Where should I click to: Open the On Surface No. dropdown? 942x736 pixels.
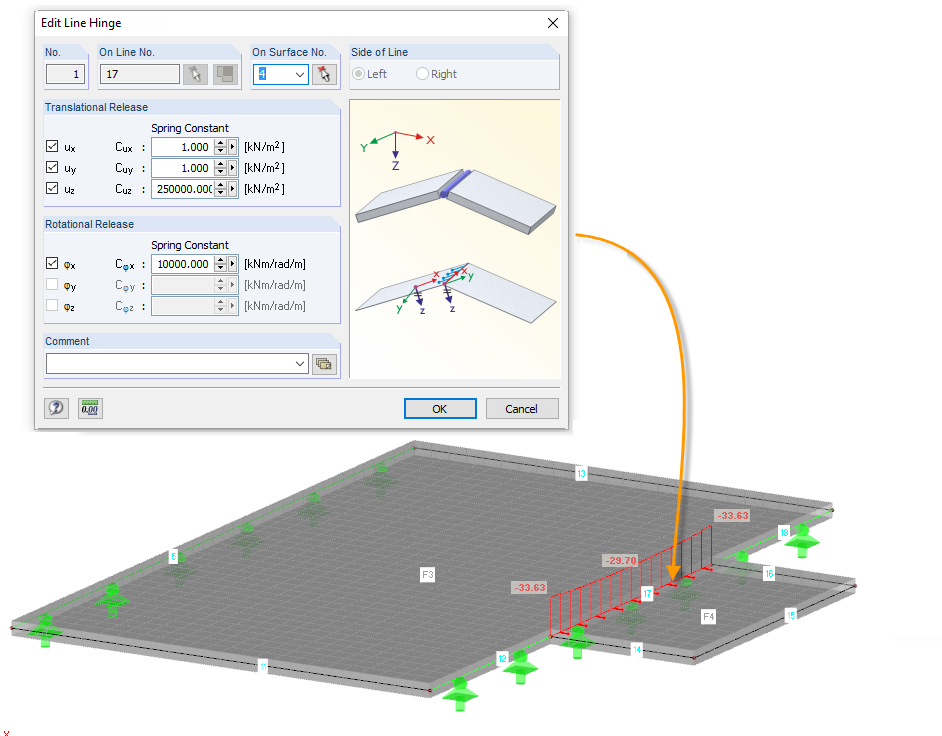(302, 73)
